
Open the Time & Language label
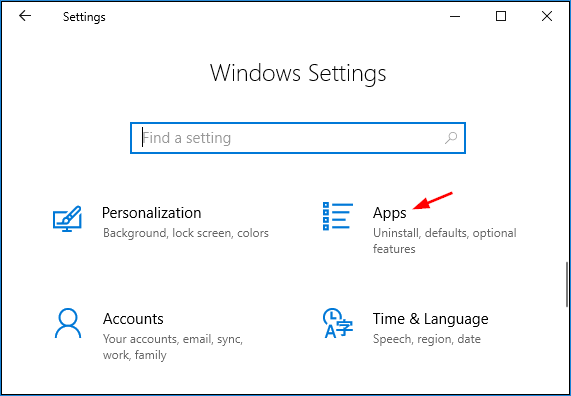(430, 319)
